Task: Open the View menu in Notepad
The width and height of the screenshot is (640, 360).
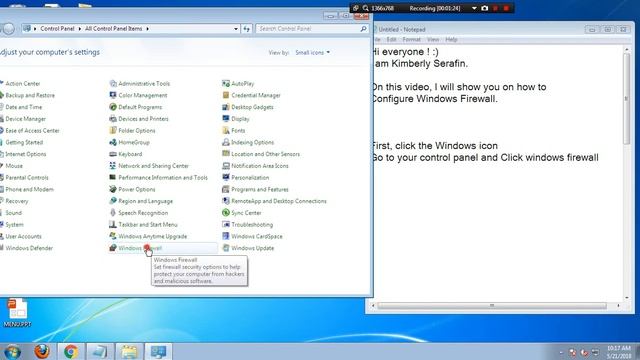Action: click(433, 40)
